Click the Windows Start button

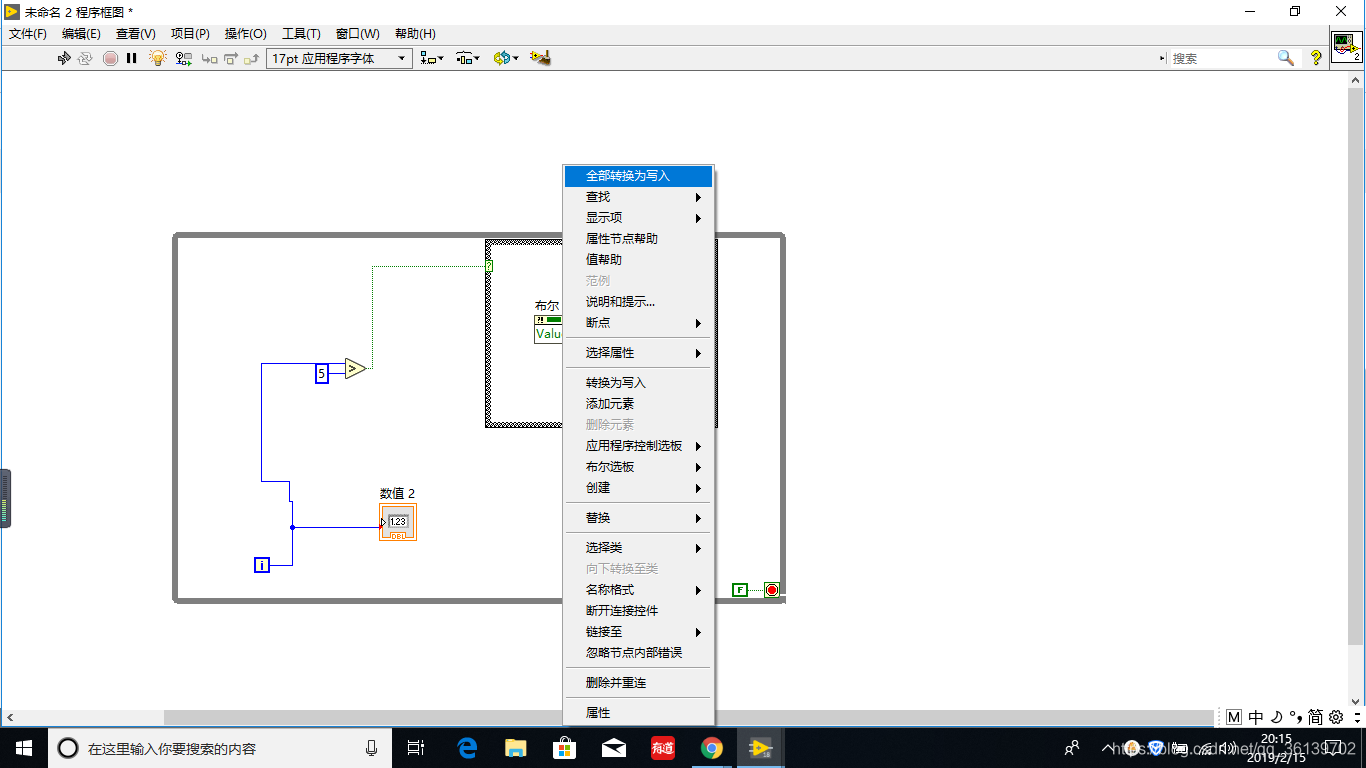click(x=24, y=748)
